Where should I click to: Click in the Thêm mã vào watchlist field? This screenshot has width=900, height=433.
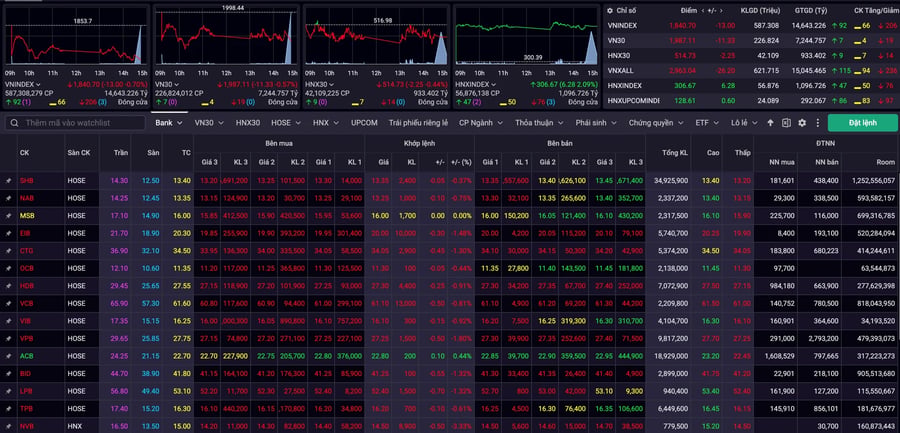pos(75,123)
